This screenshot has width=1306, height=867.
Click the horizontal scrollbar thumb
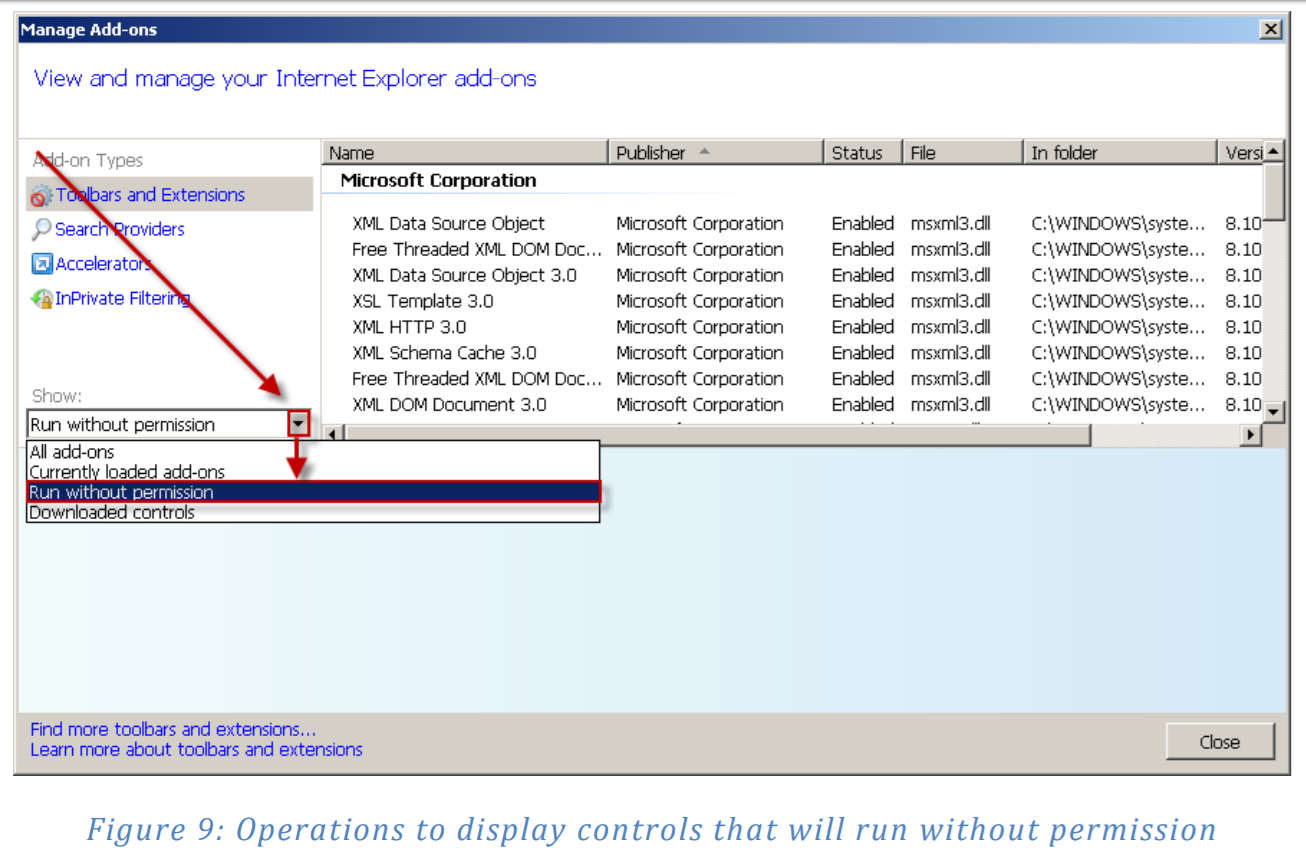point(716,435)
